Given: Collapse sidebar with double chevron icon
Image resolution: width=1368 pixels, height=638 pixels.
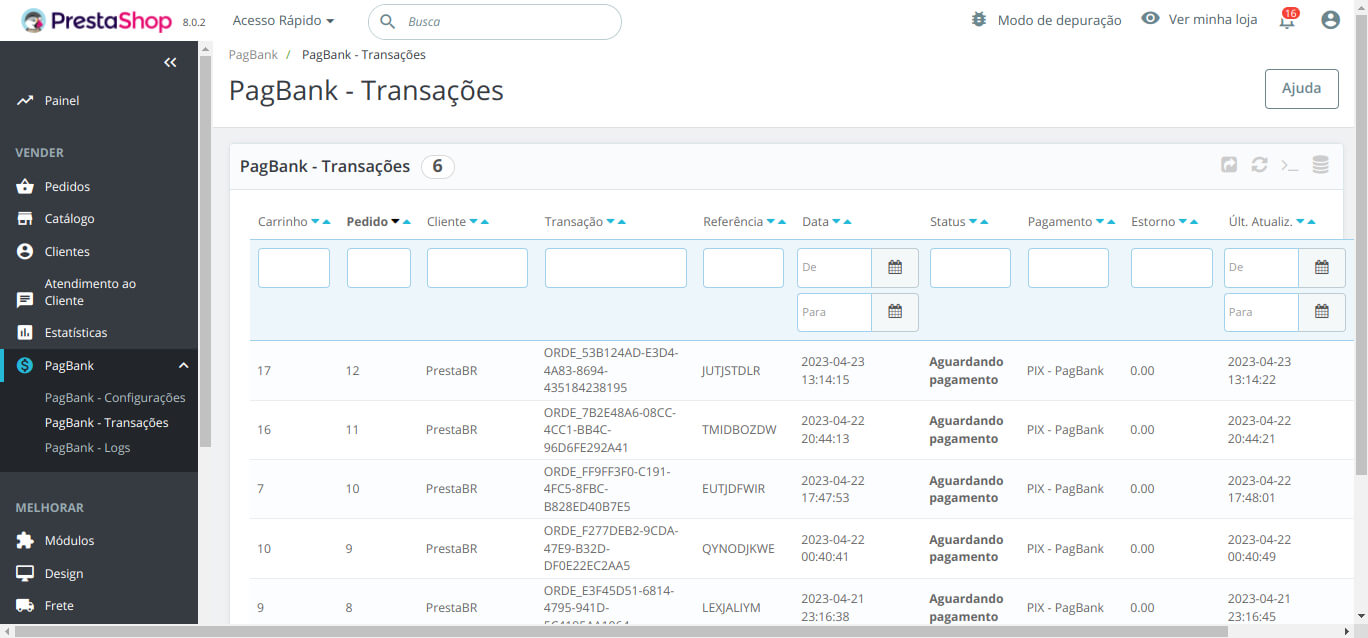Looking at the screenshot, I should (170, 63).
